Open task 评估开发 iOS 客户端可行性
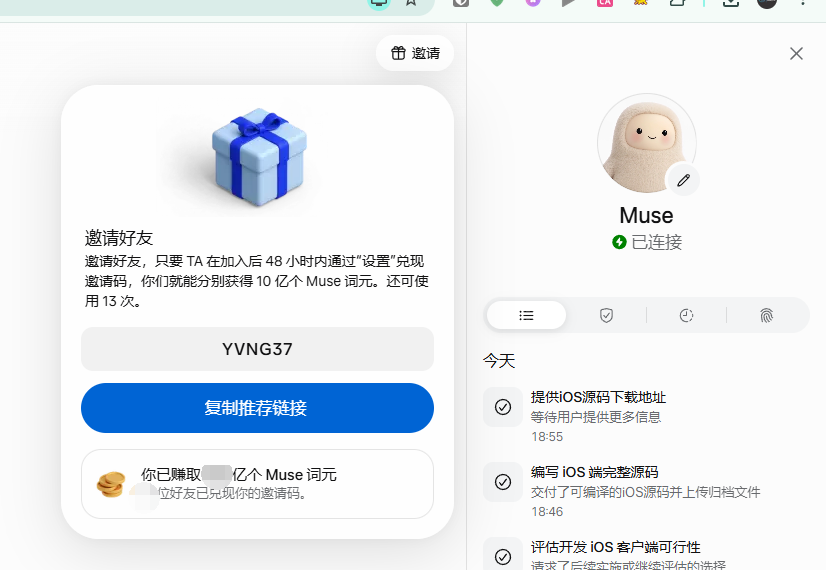The image size is (826, 570). (615, 547)
